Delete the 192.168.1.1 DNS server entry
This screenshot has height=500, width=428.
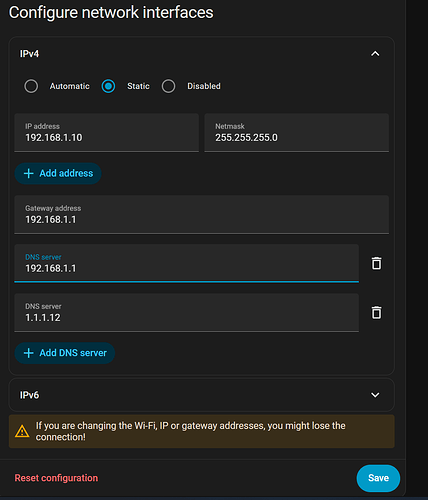point(376,263)
